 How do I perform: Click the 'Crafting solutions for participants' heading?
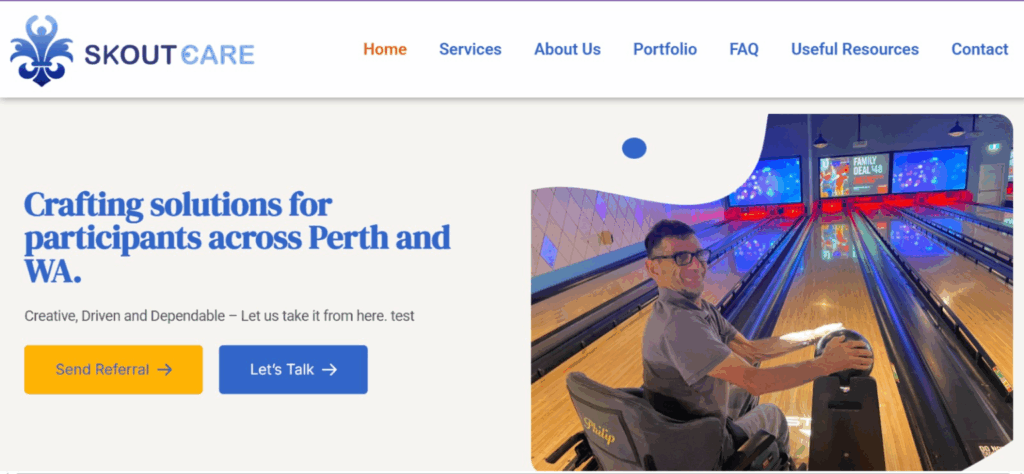tap(237, 238)
